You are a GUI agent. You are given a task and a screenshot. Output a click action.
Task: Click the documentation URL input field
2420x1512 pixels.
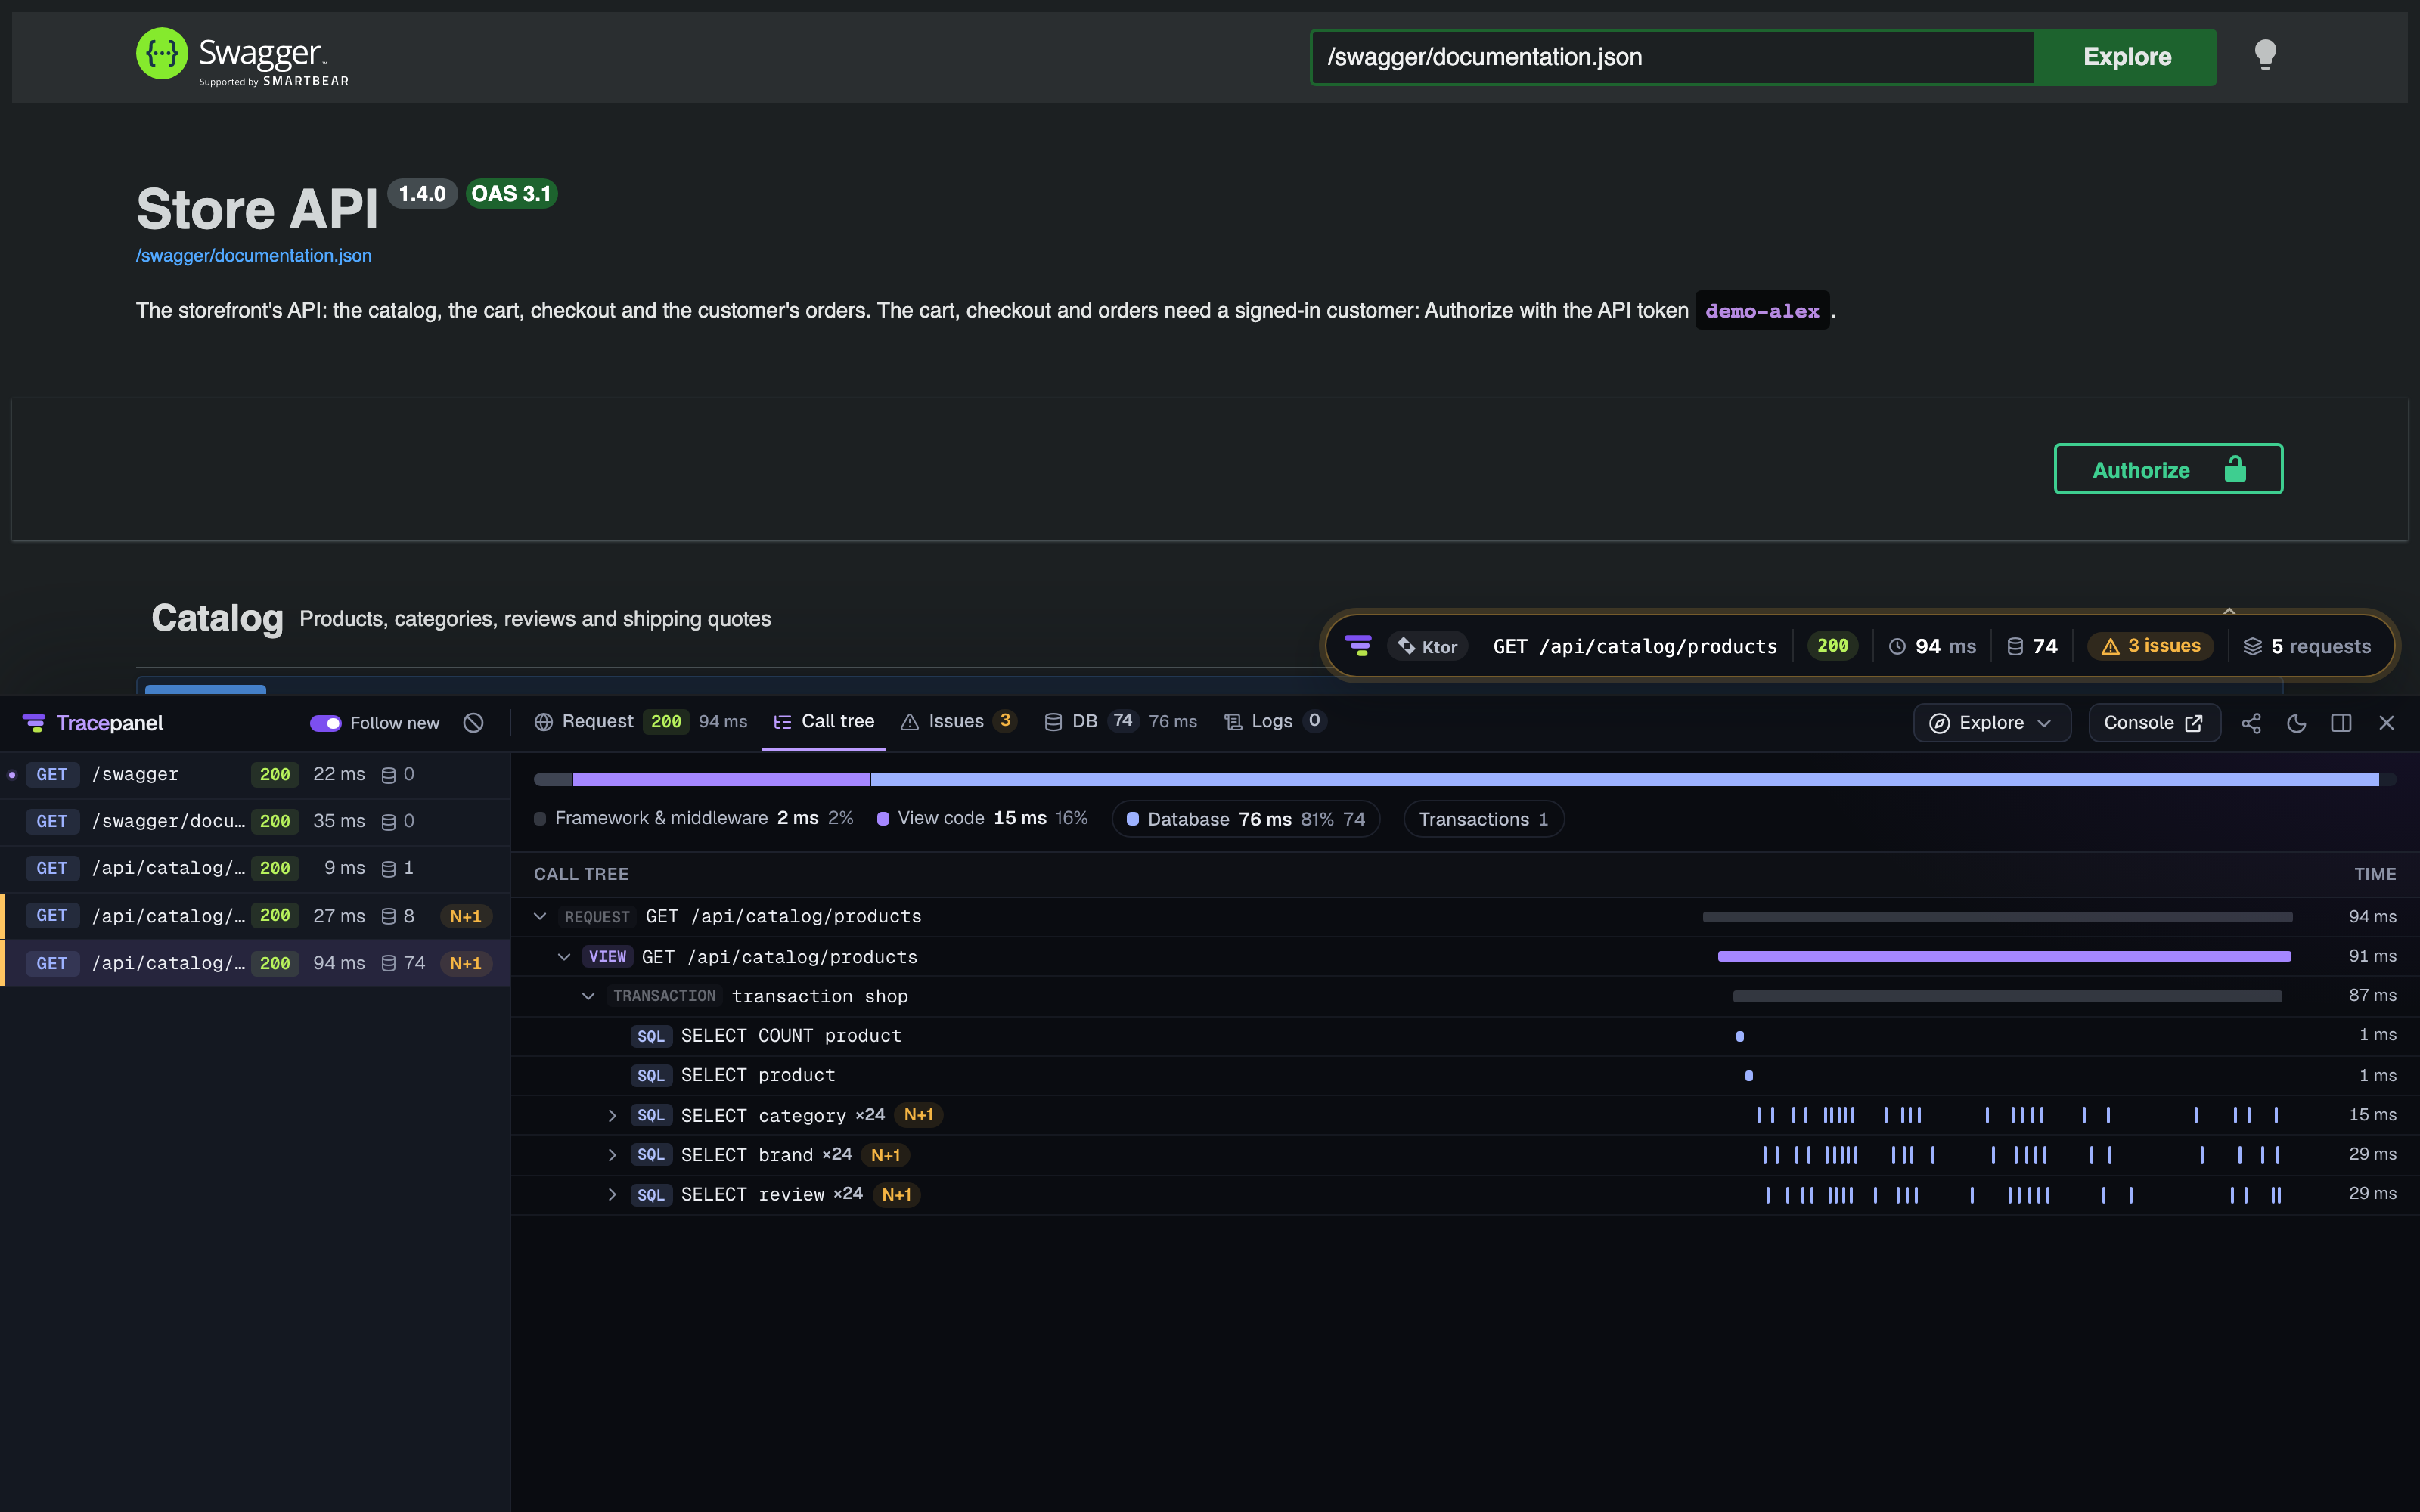[x=1673, y=57]
